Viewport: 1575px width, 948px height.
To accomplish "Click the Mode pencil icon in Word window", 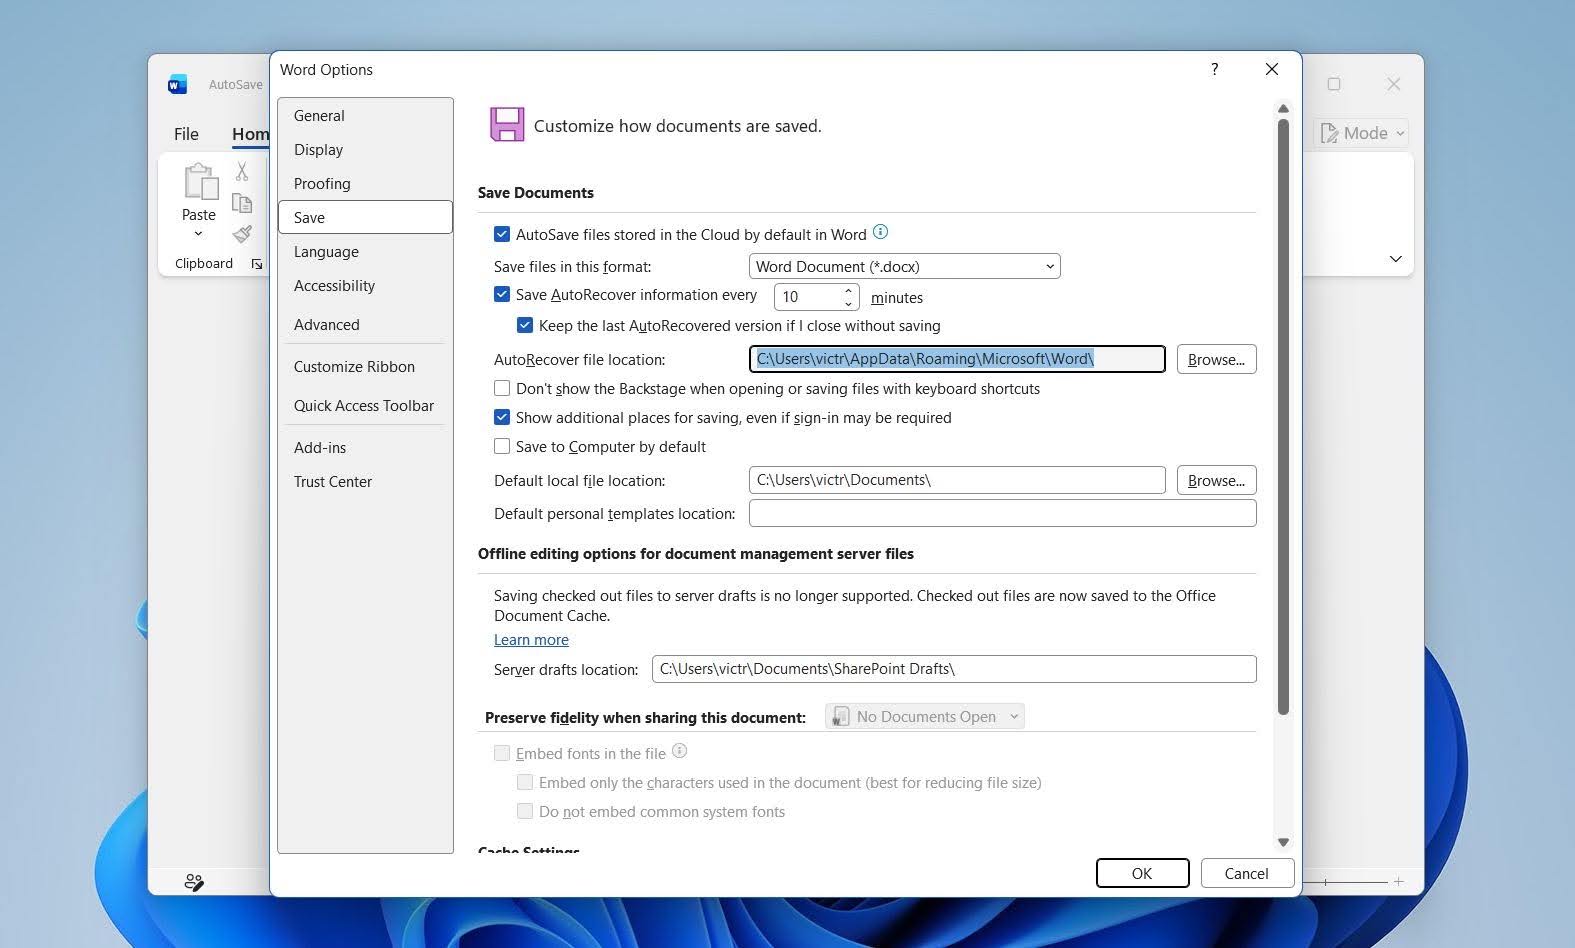I will coord(1329,133).
